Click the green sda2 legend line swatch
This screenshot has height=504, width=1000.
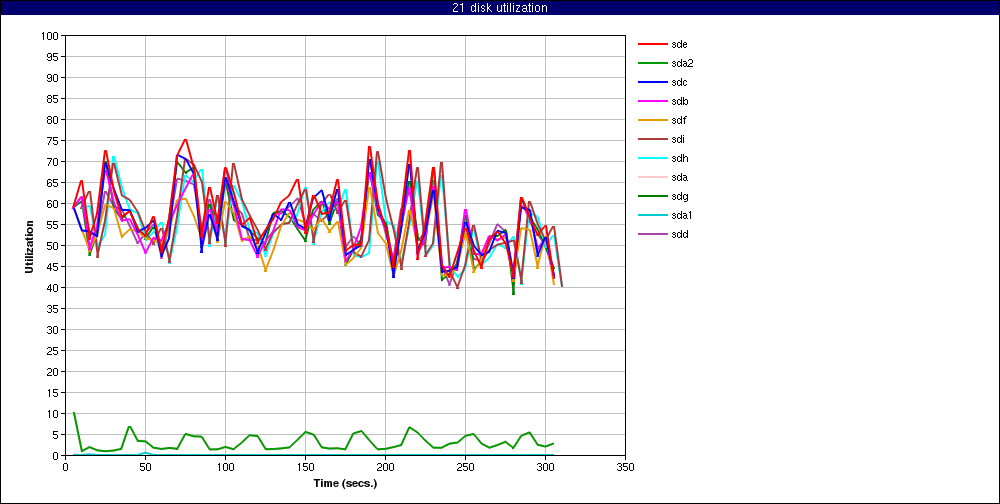pyautogui.click(x=651, y=64)
